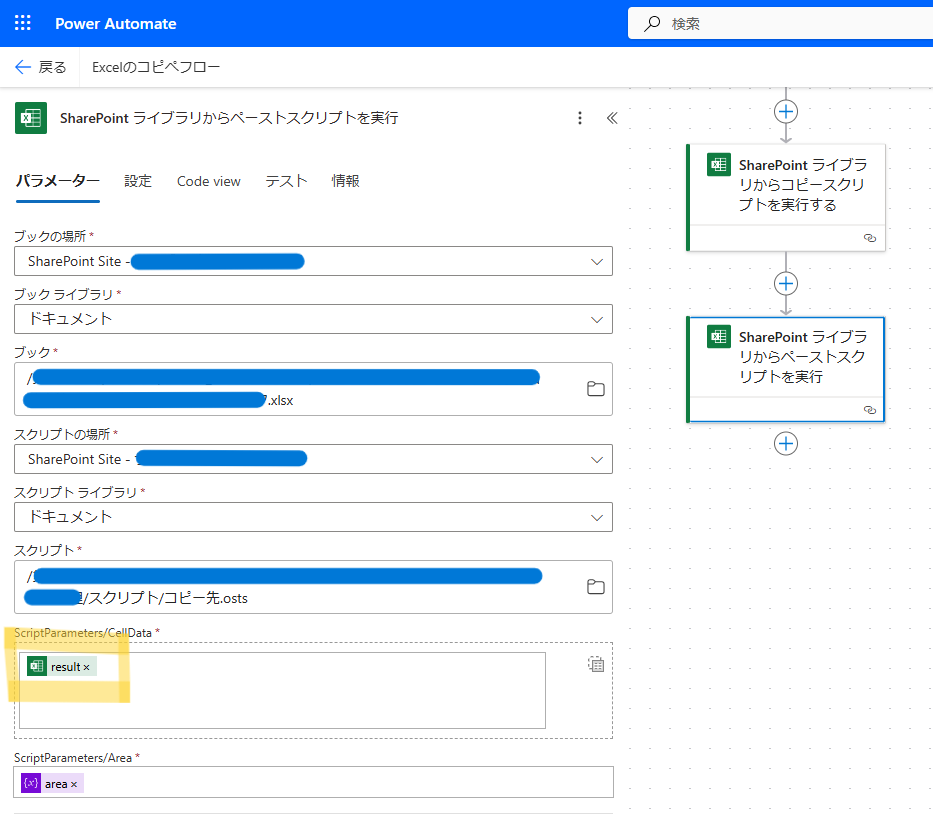Click the Excel icon in the panel header
The height and width of the screenshot is (816, 933).
tap(31, 118)
